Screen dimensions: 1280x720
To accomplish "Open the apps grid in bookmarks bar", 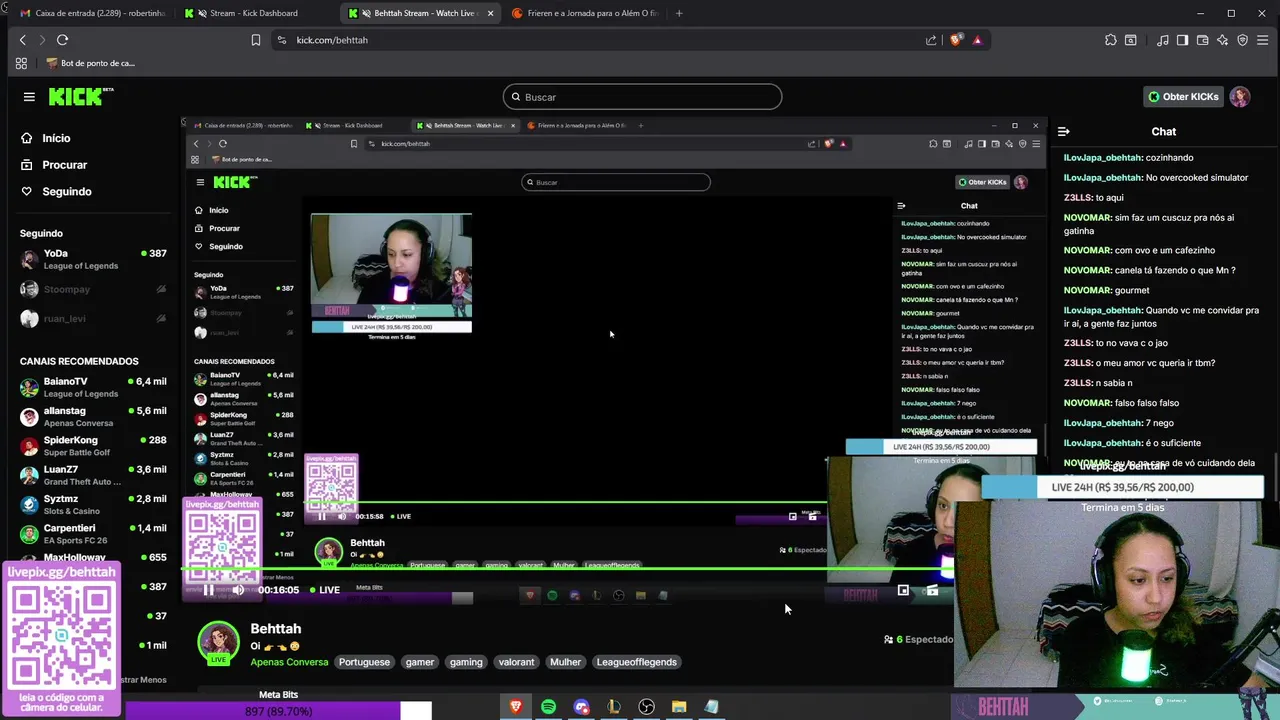I will pyautogui.click(x=21, y=63).
